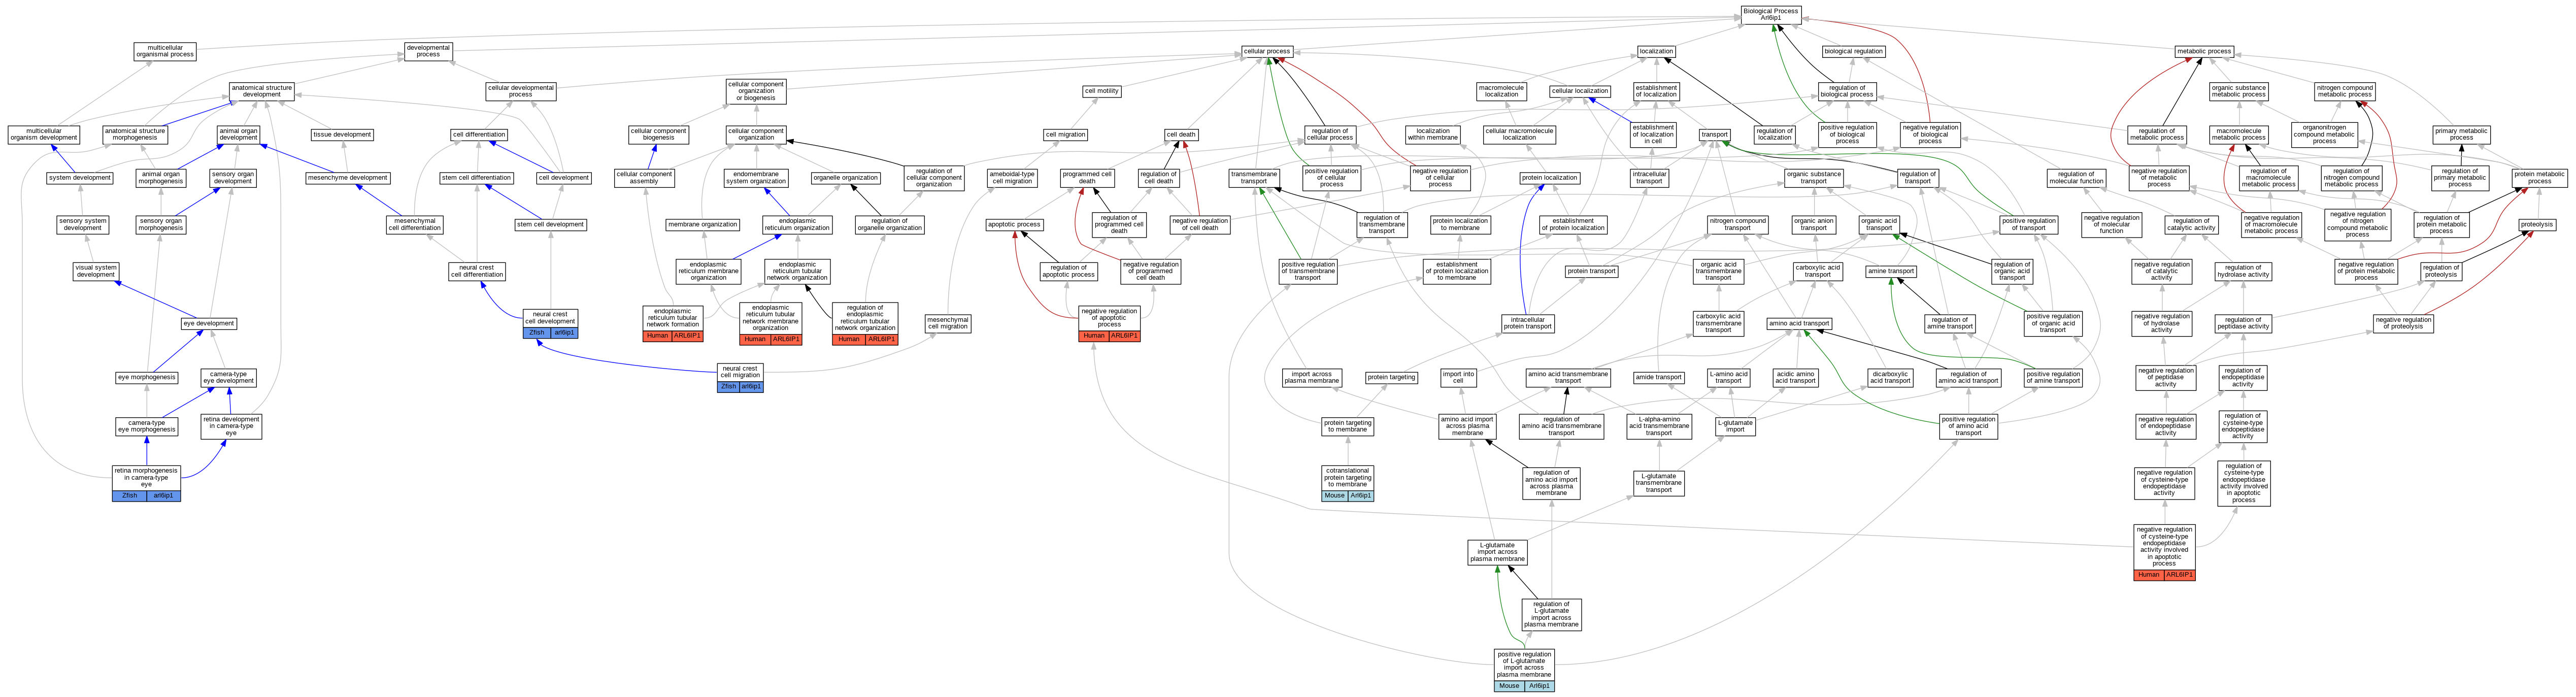Click the 'eye morphogenesis' node
2576x697 pixels.
pos(147,378)
